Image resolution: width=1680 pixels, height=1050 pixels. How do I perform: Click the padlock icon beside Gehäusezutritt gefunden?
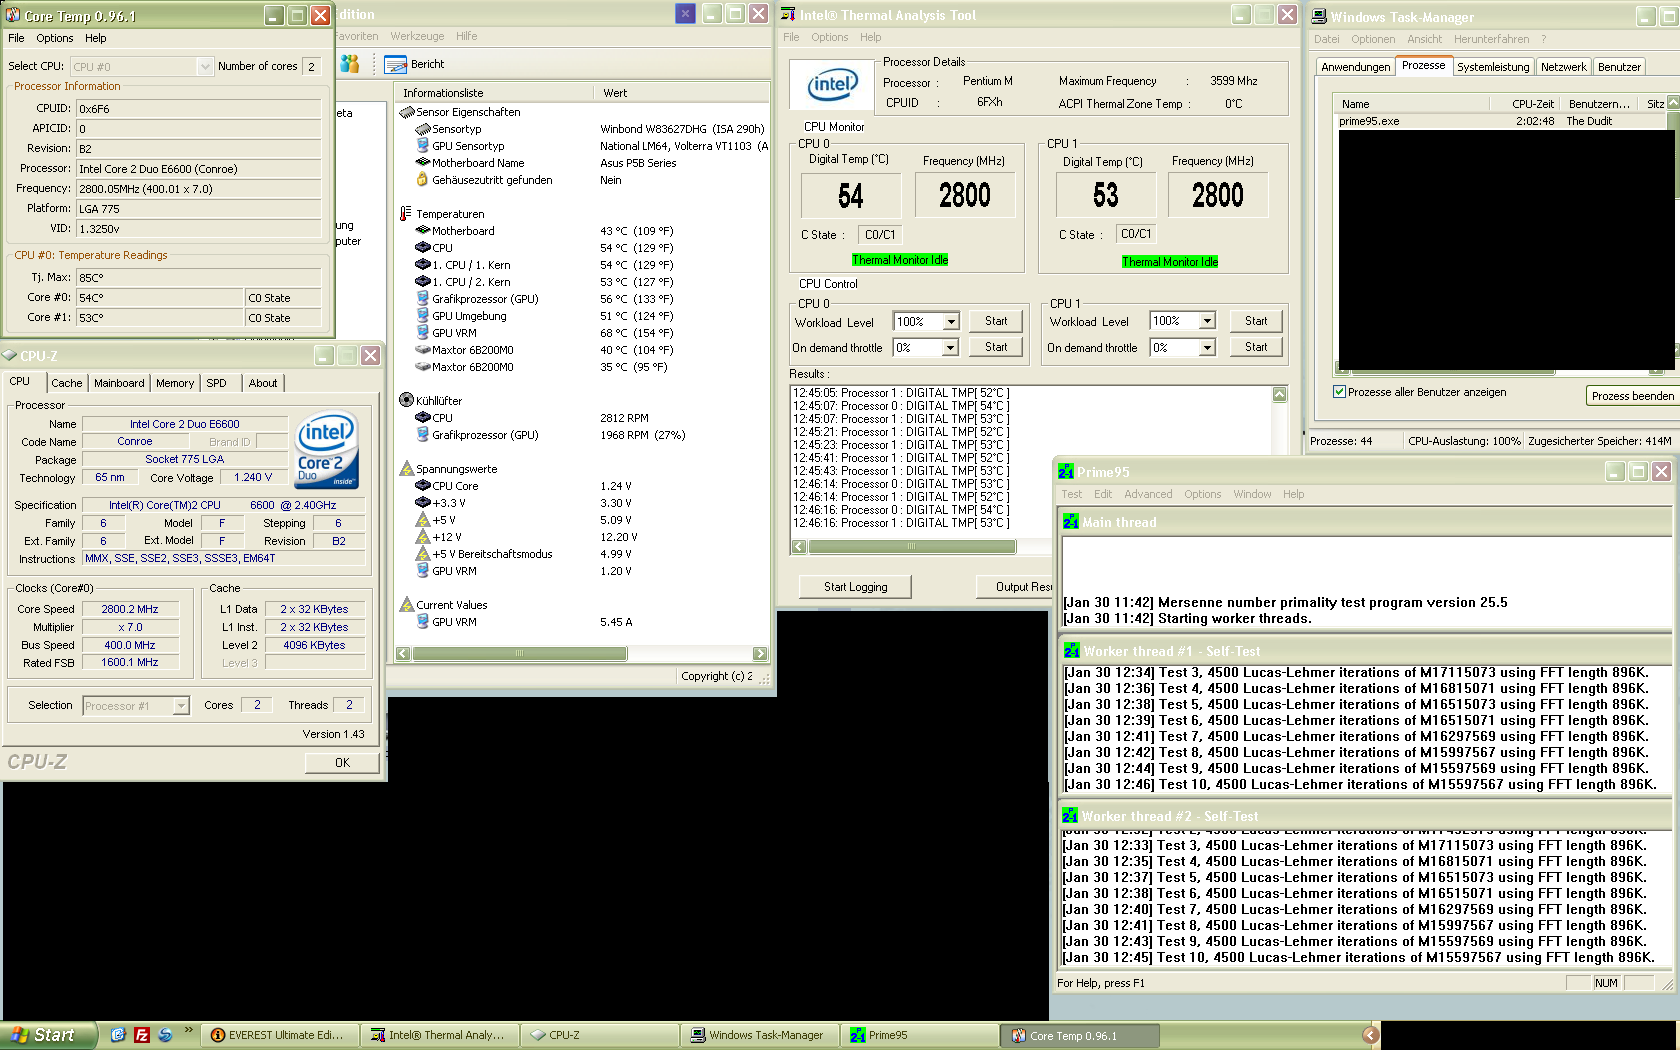pos(423,180)
